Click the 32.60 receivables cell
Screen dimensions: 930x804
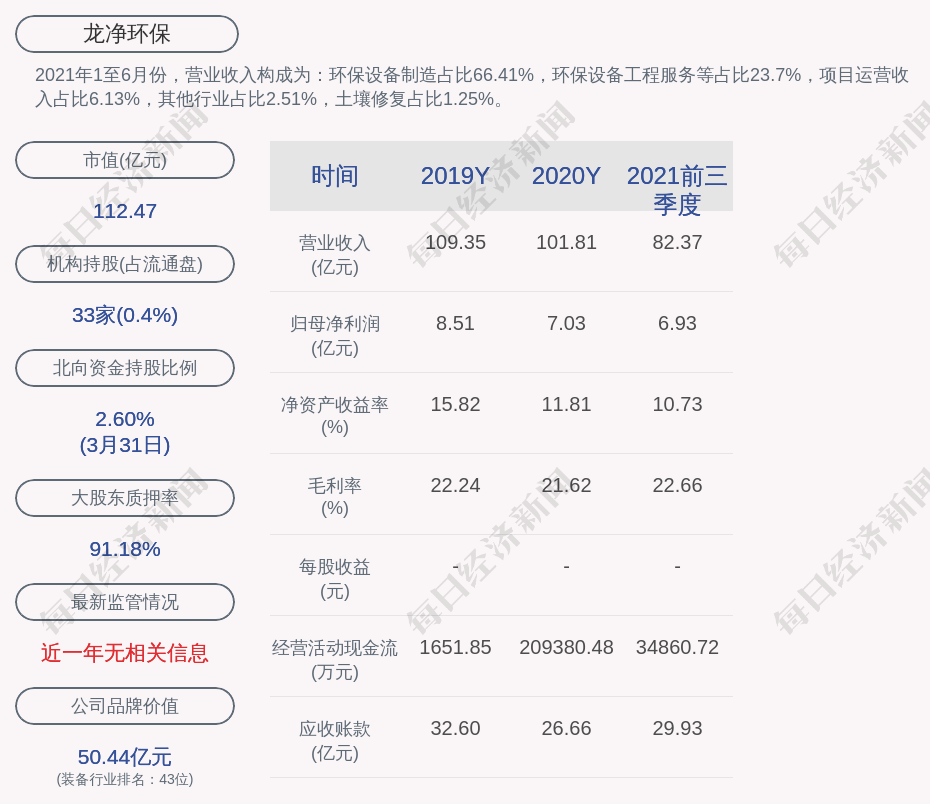(x=456, y=729)
